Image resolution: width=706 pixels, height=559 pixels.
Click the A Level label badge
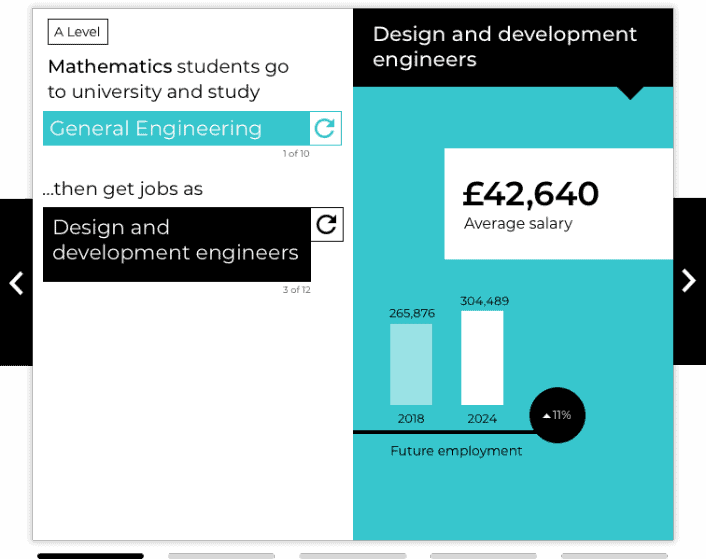click(78, 32)
